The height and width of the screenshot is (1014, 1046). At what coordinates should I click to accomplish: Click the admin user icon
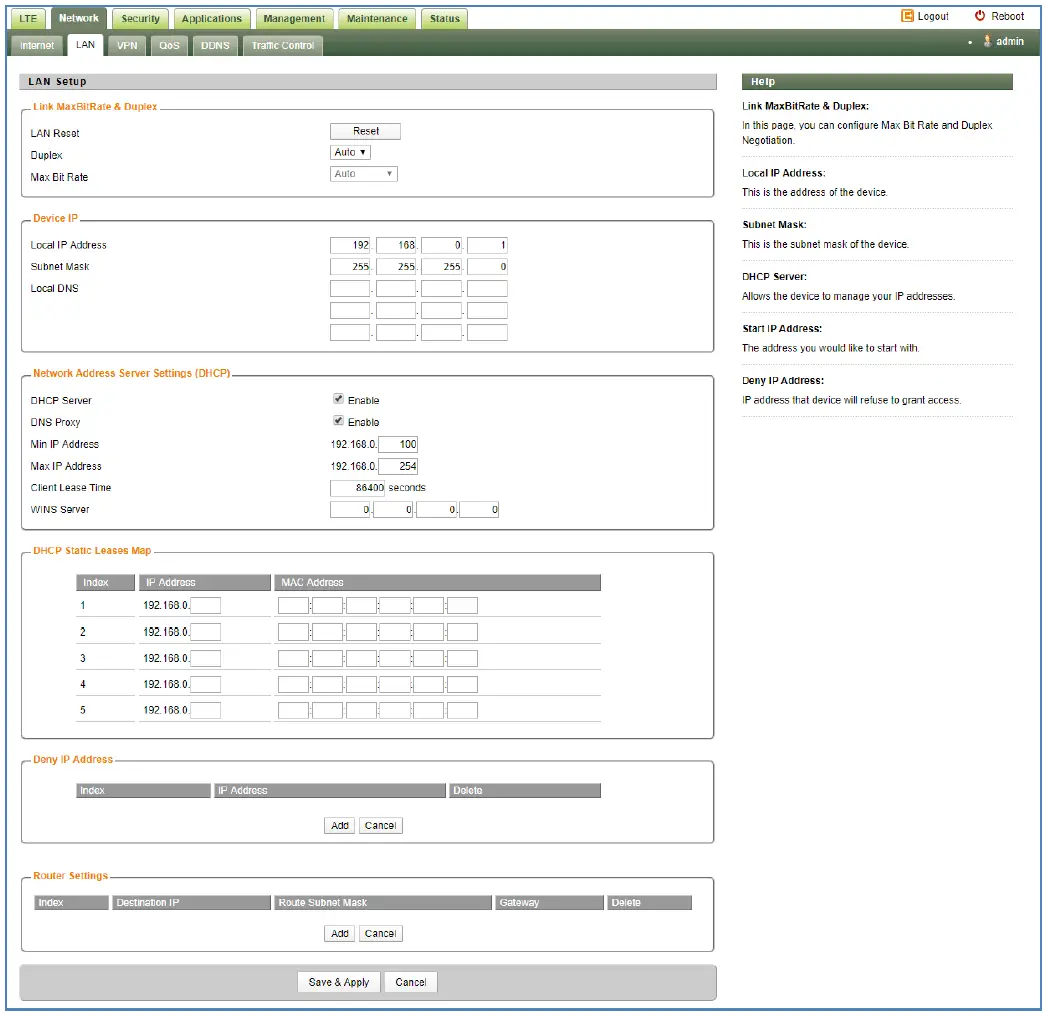(x=987, y=42)
